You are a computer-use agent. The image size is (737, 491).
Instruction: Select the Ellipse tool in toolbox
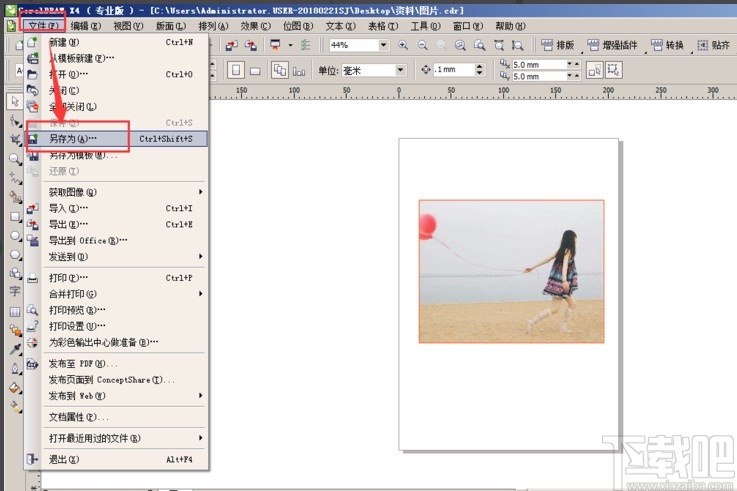[x=15, y=236]
